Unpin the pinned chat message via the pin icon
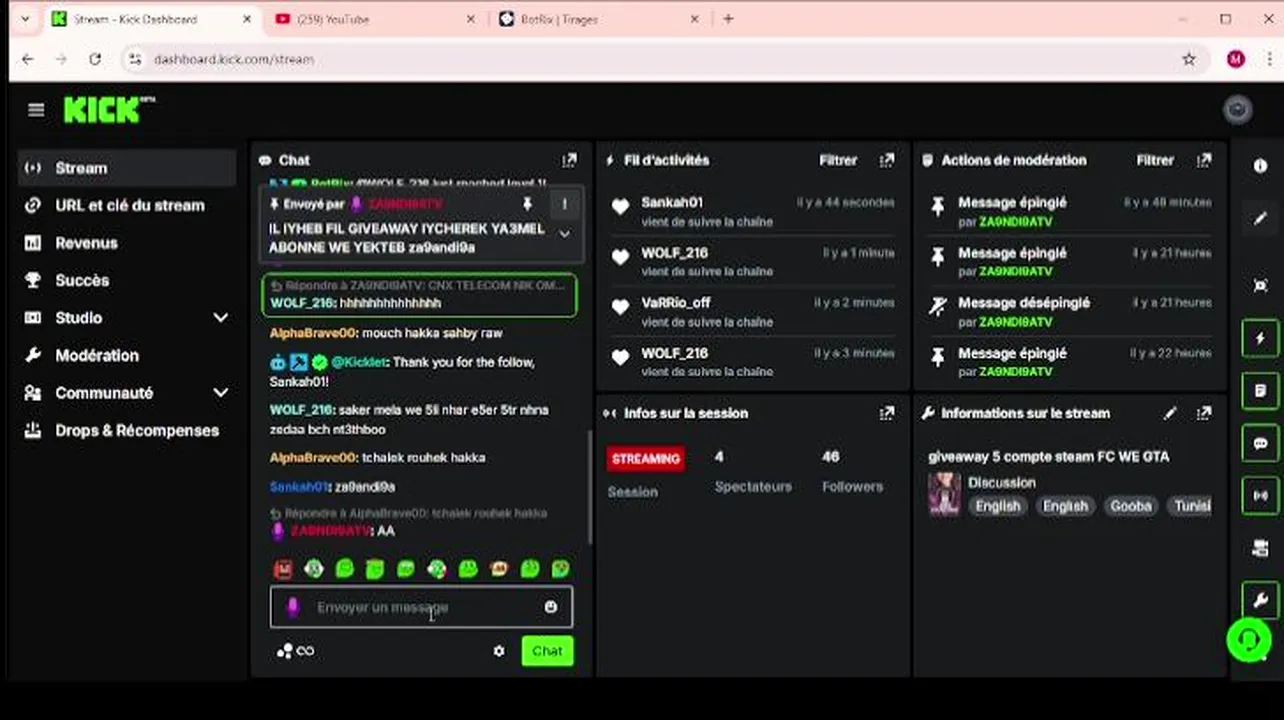The height and width of the screenshot is (720, 1284). coord(528,204)
